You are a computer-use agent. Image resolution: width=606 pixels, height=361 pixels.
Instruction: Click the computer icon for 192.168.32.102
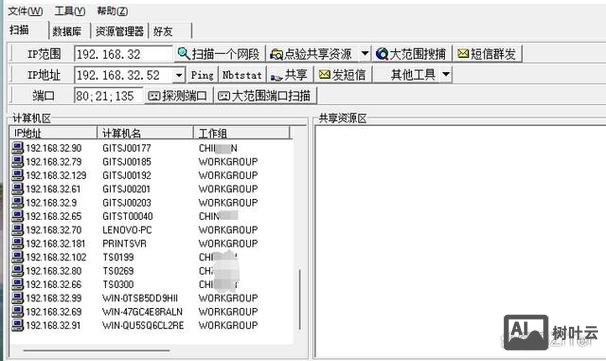click(x=17, y=257)
